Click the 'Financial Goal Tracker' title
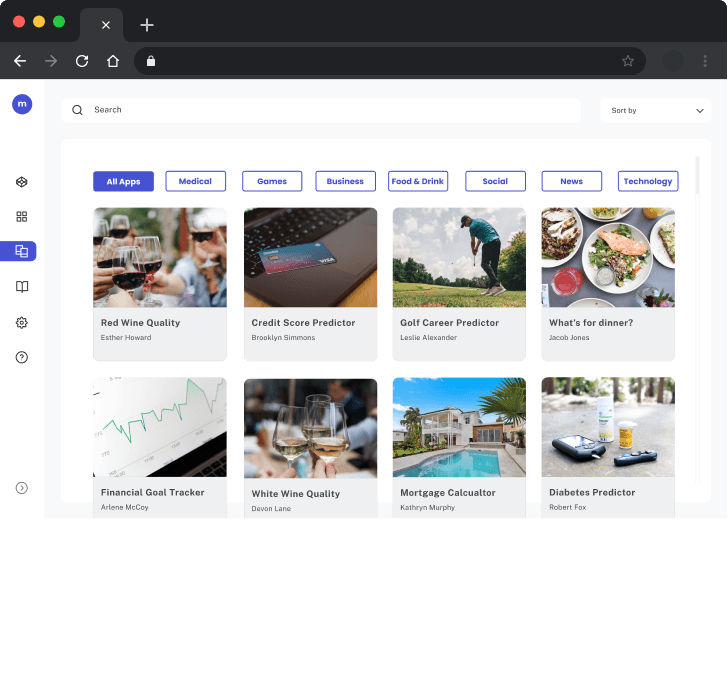728x700 pixels. coord(153,493)
